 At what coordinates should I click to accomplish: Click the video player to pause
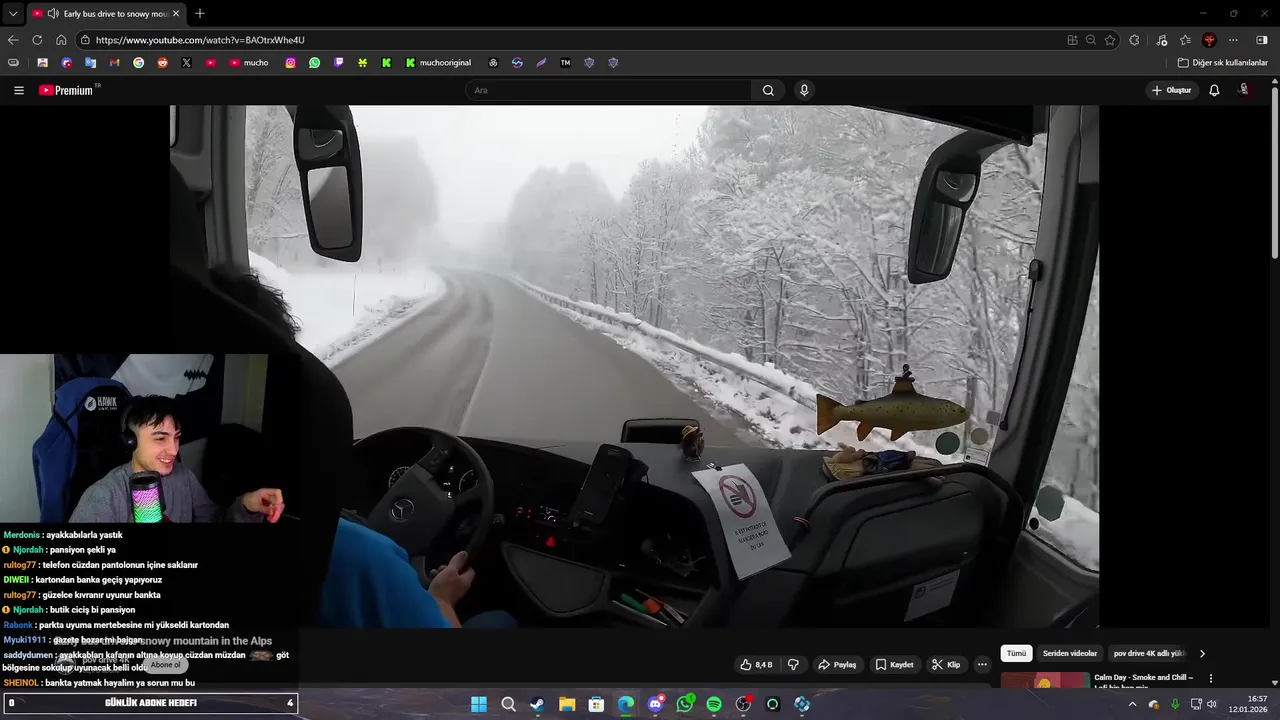click(x=634, y=366)
